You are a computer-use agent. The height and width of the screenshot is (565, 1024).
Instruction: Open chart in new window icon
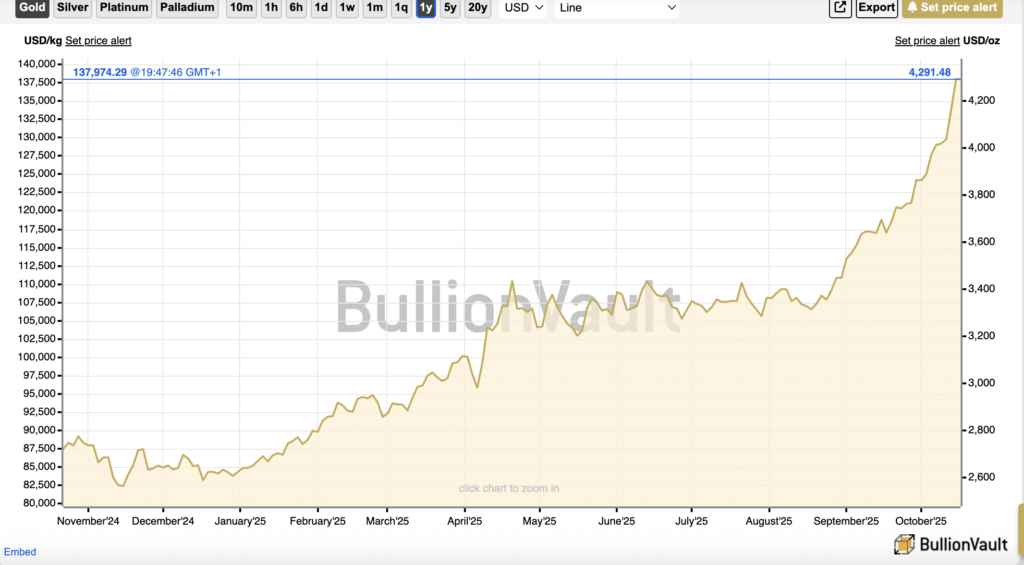click(840, 8)
